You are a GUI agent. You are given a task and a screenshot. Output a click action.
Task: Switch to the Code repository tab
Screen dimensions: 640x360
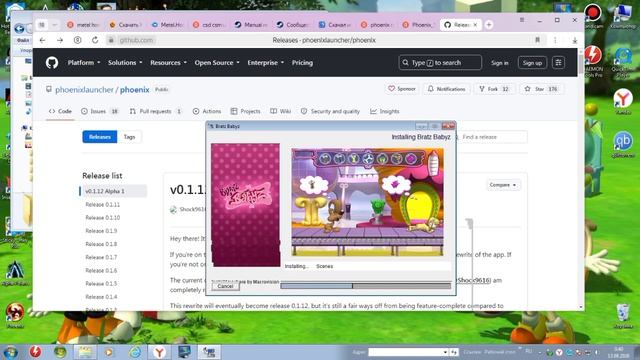point(60,111)
